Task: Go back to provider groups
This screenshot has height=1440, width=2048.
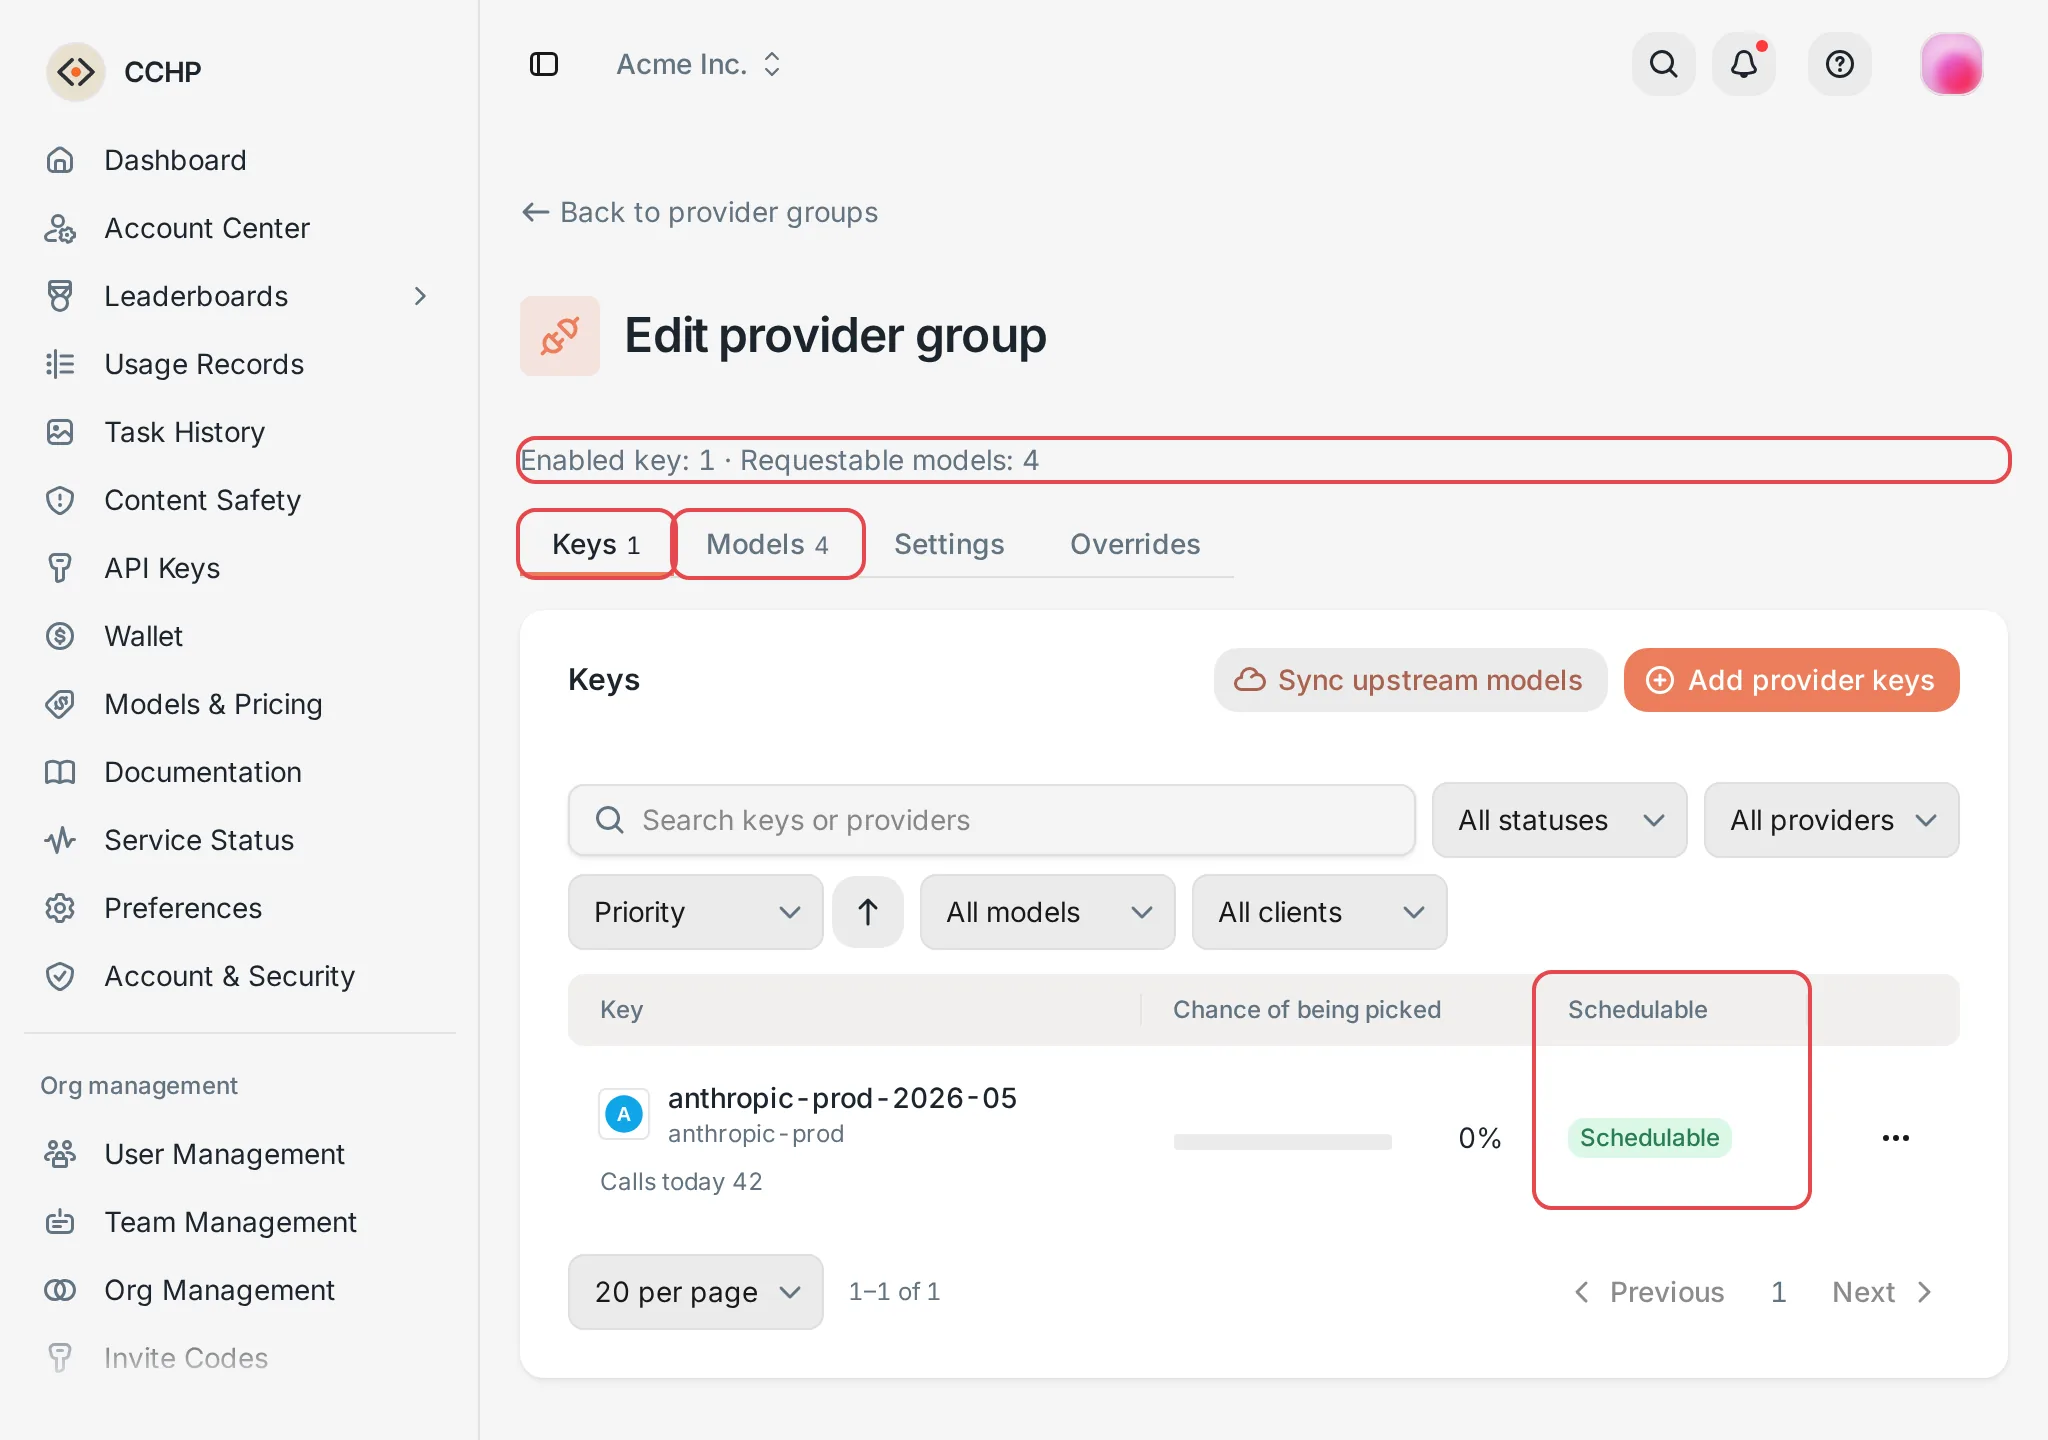Action: coord(699,212)
